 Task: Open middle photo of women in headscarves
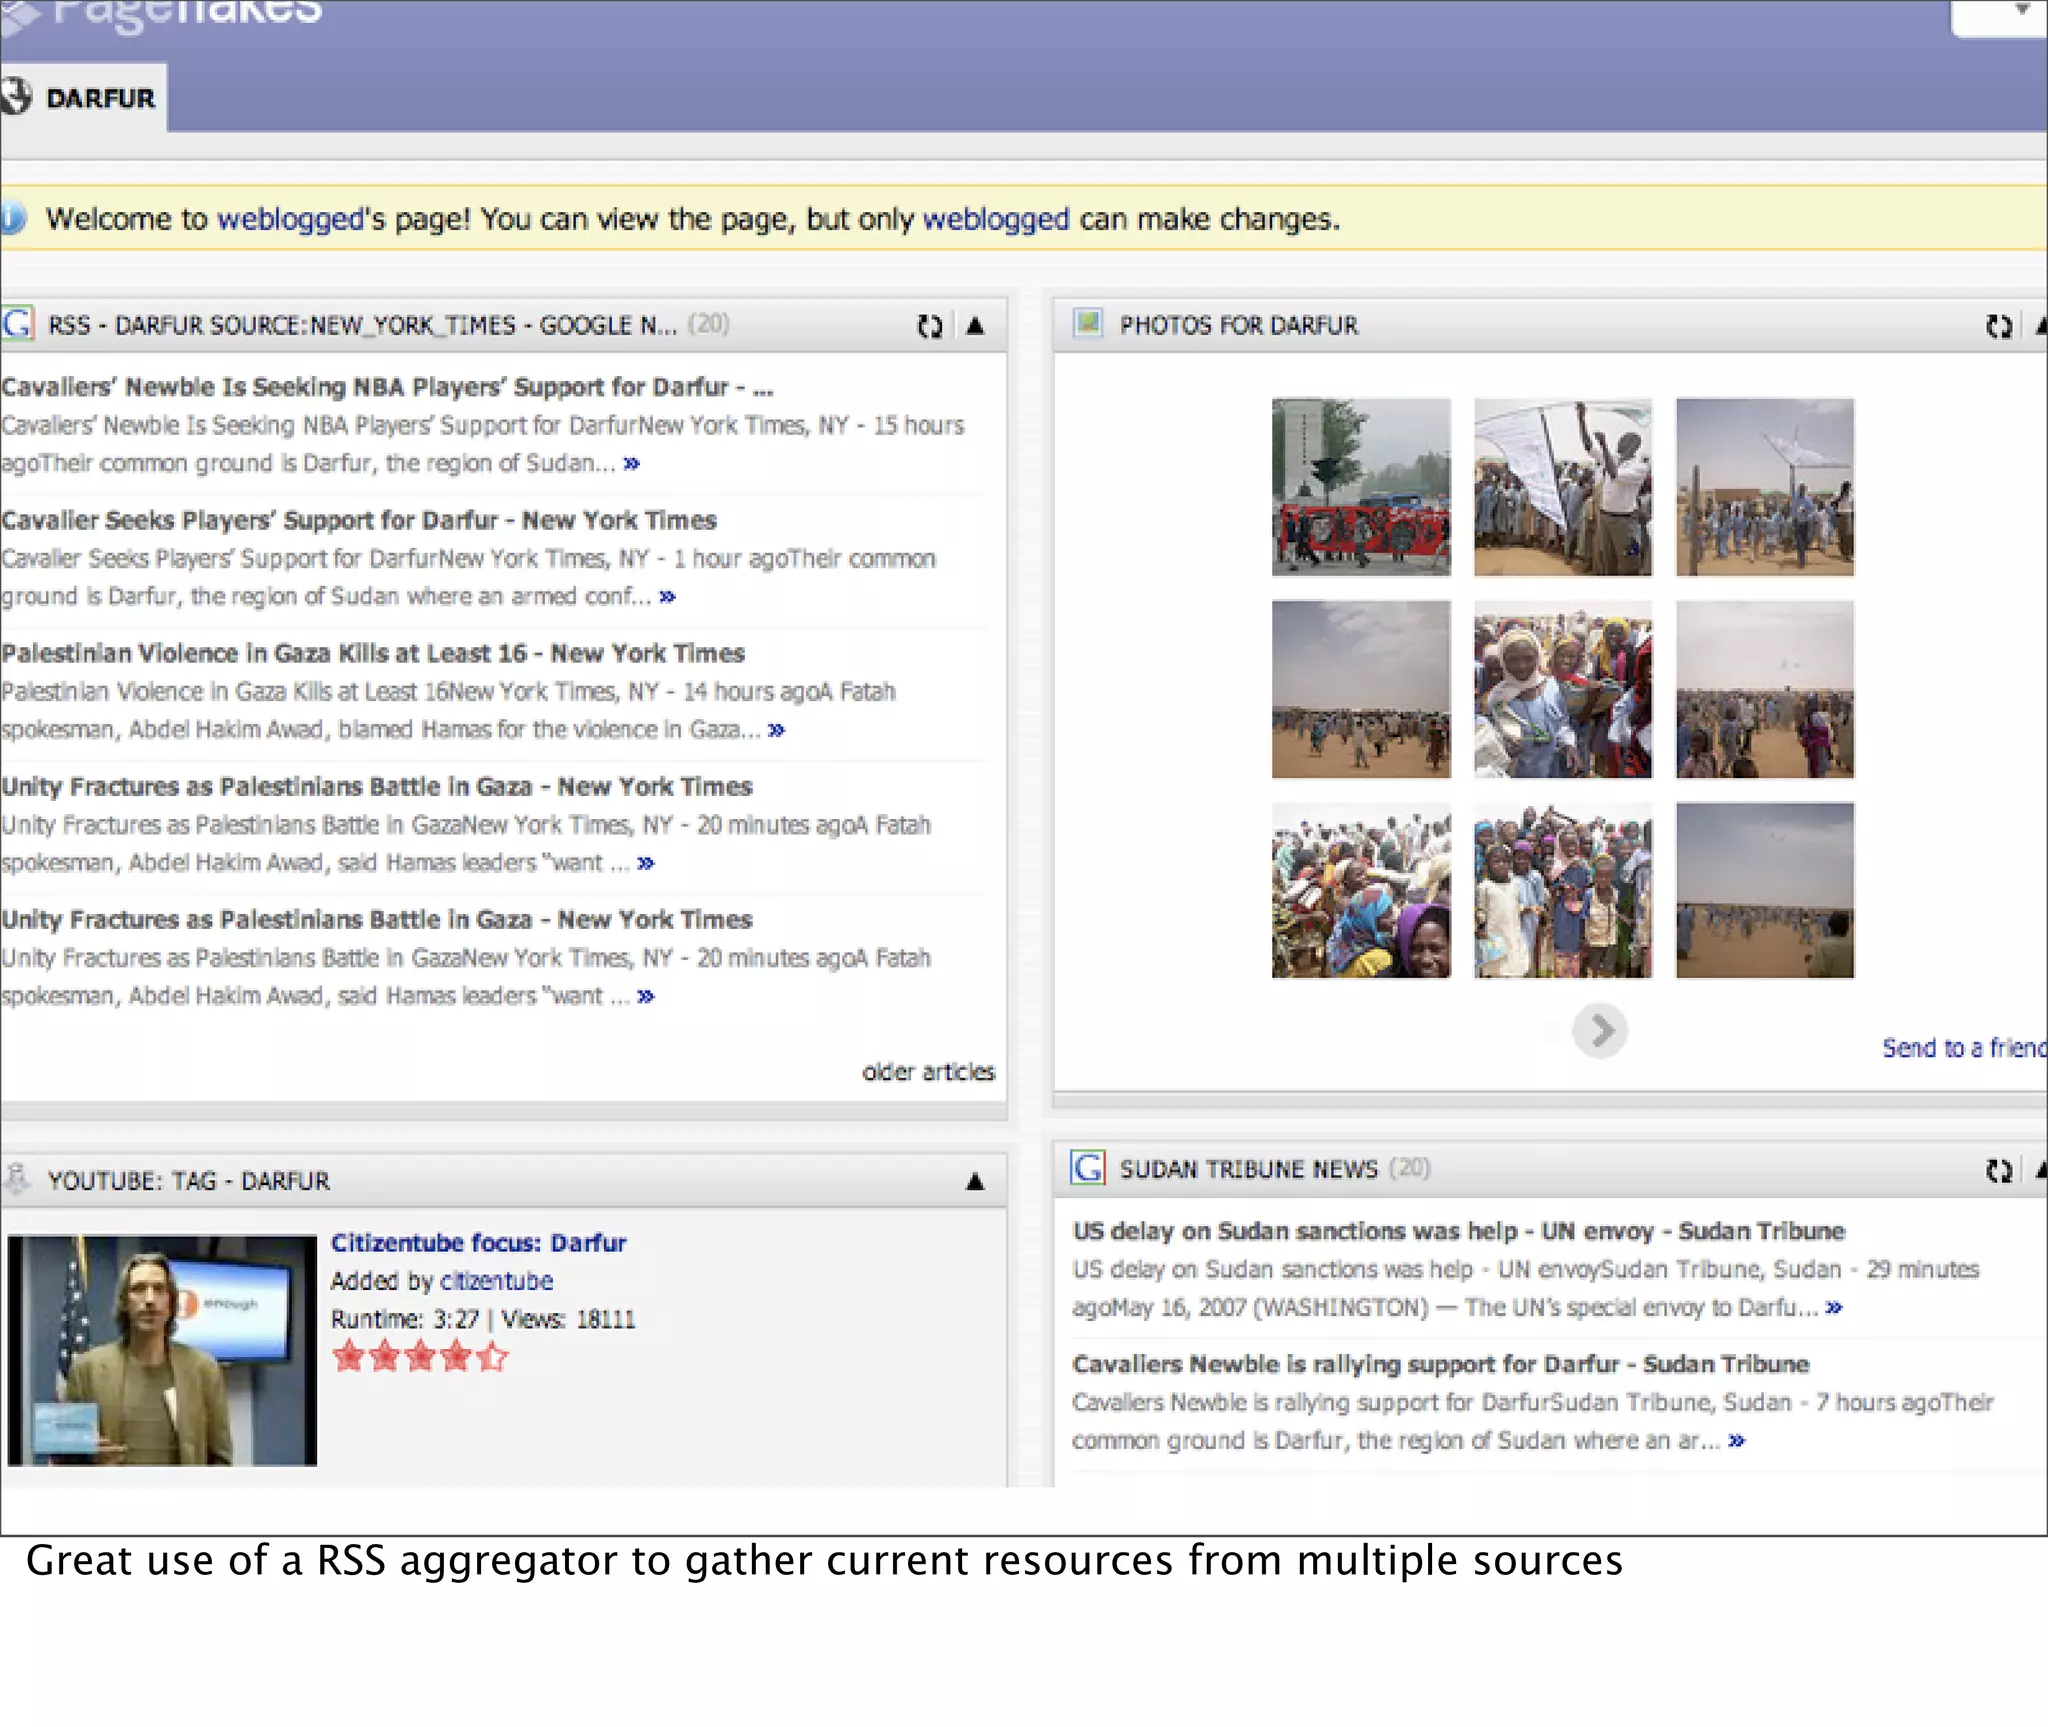1563,689
